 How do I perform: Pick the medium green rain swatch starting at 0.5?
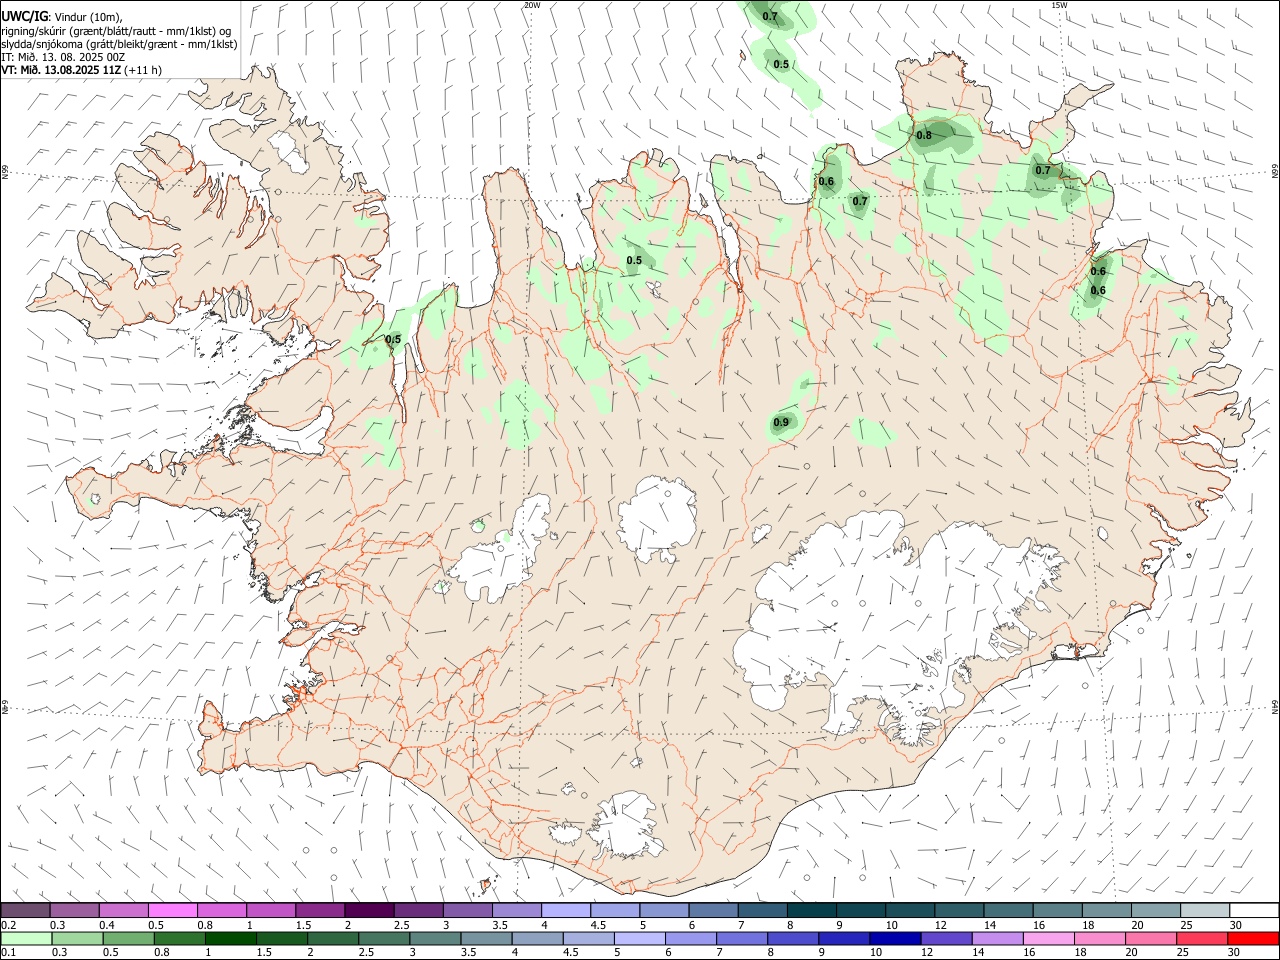coord(128,938)
